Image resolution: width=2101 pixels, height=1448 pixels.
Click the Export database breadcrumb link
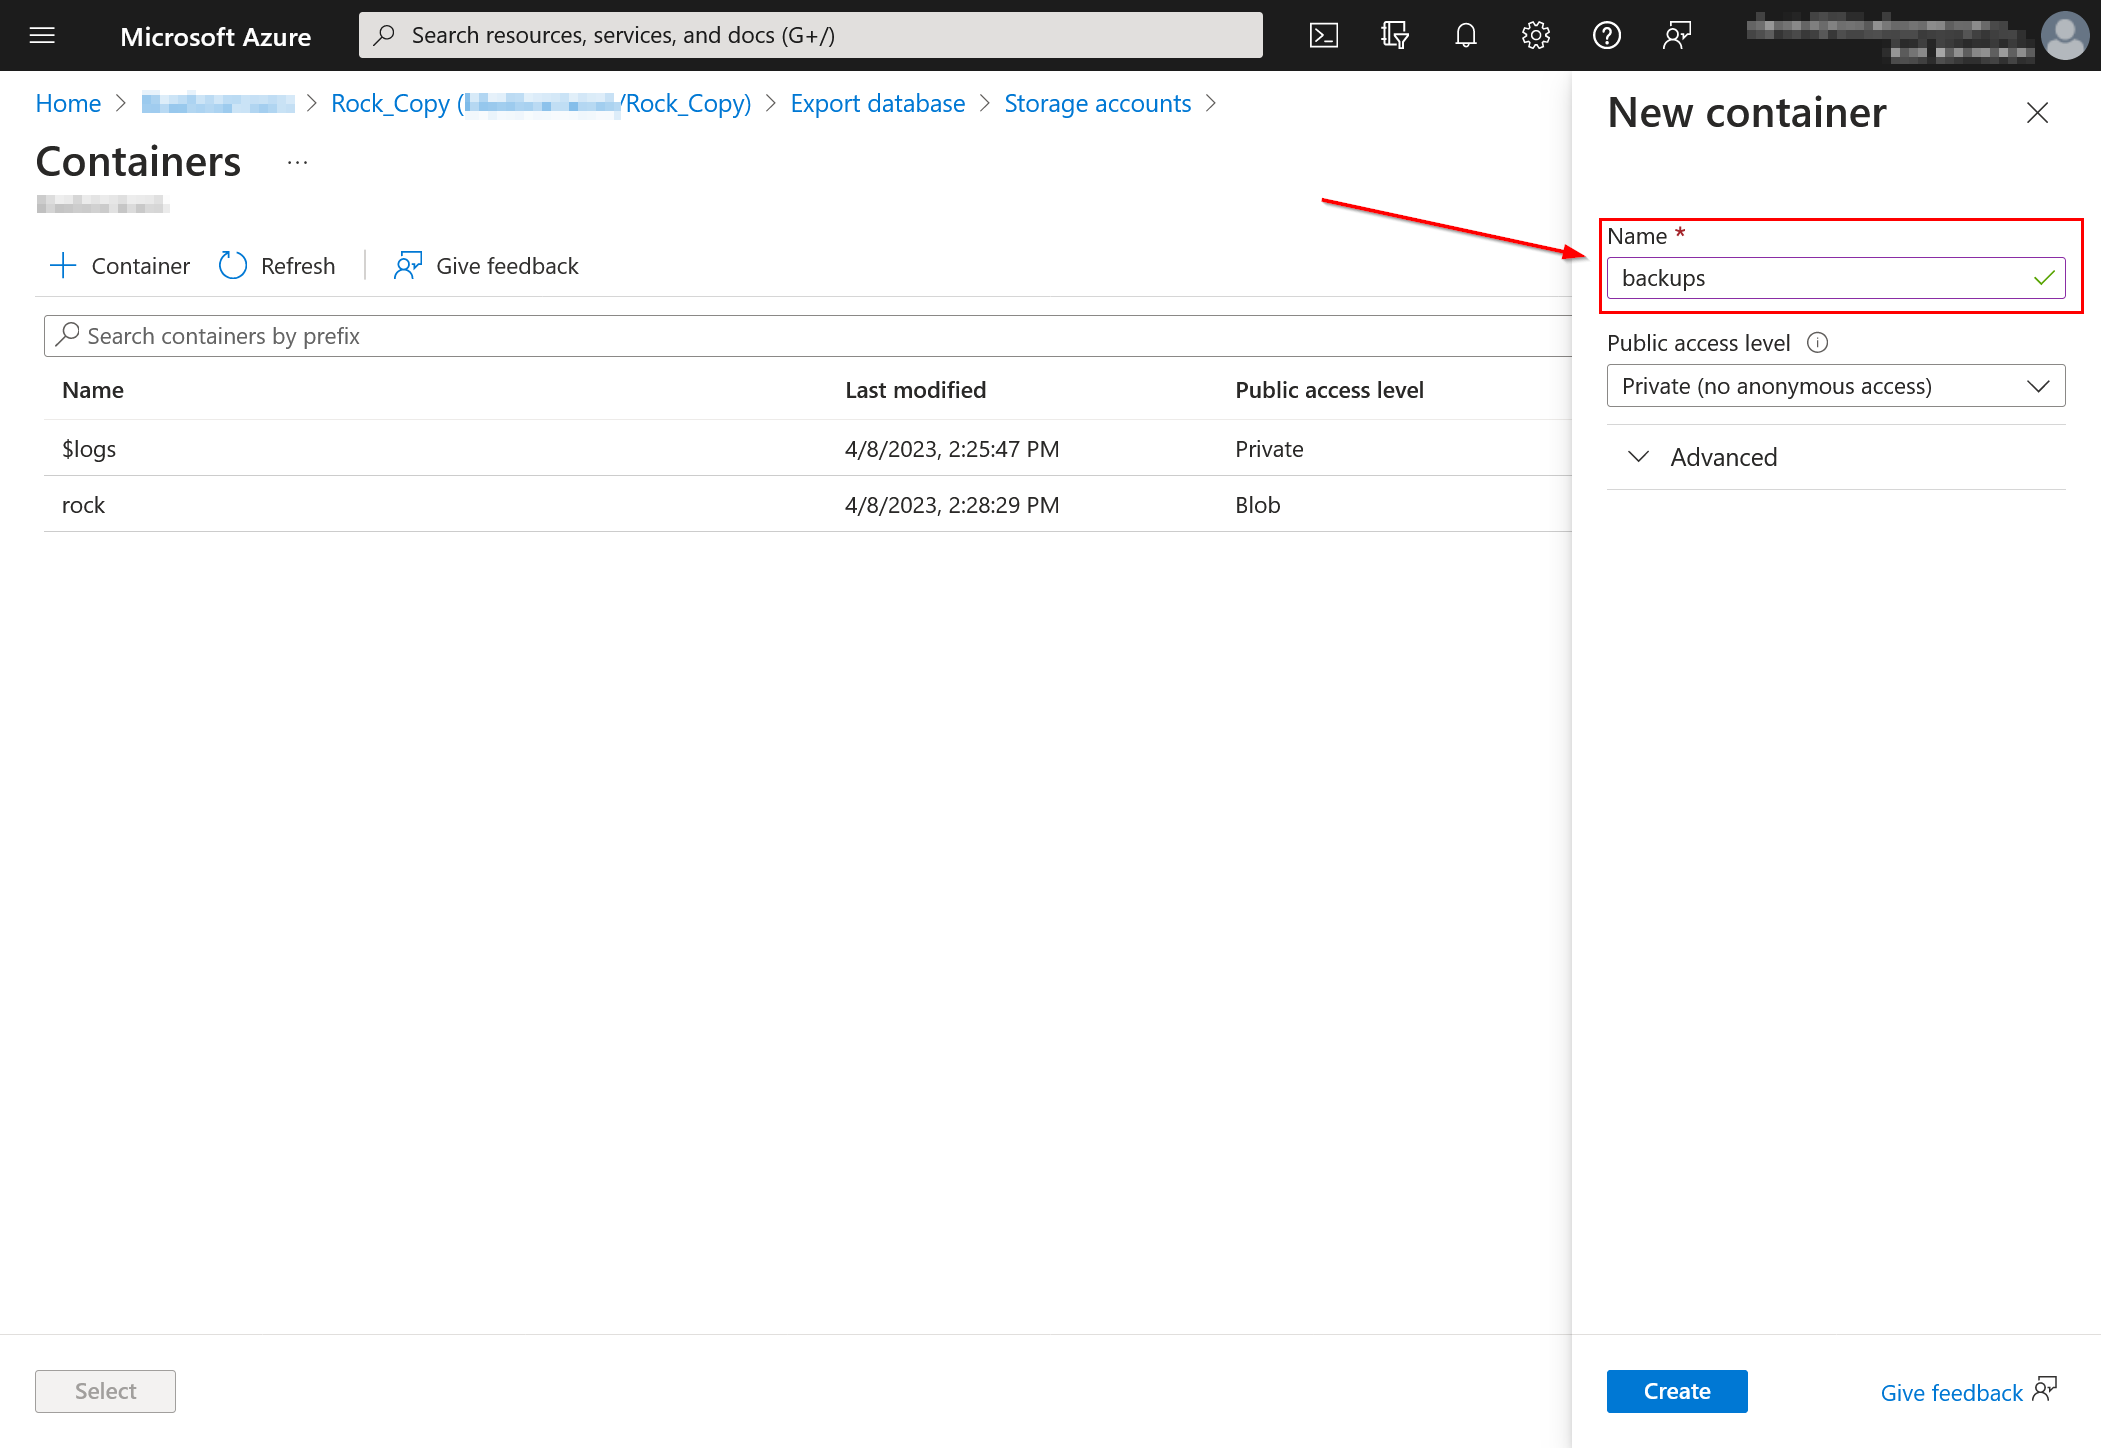tap(877, 104)
